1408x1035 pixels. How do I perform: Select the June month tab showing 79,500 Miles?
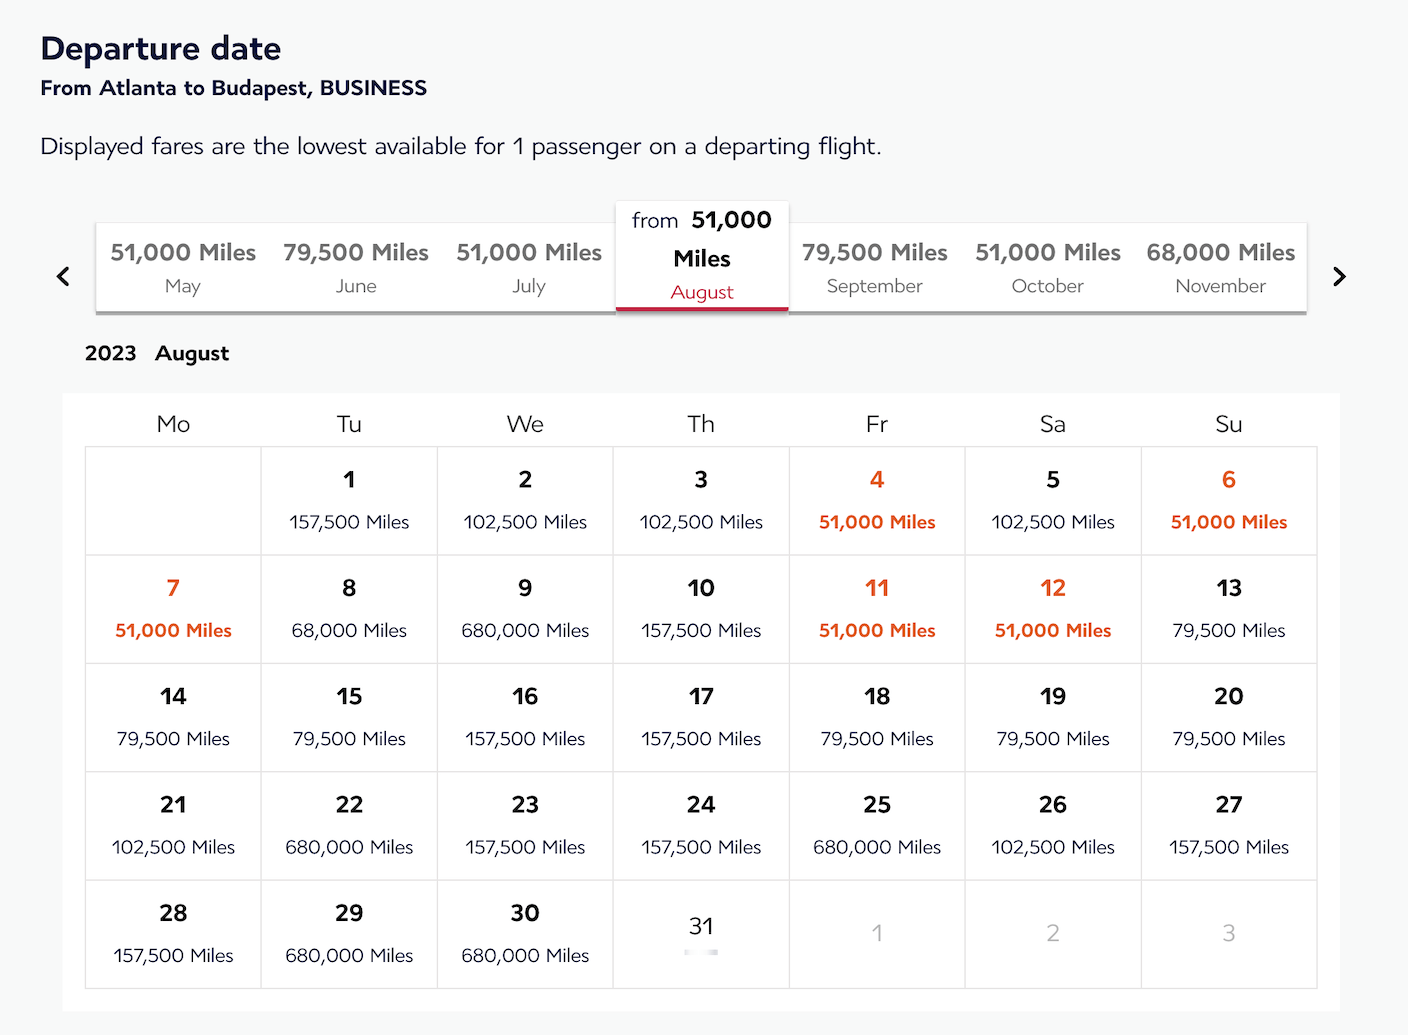pyautogui.click(x=356, y=267)
